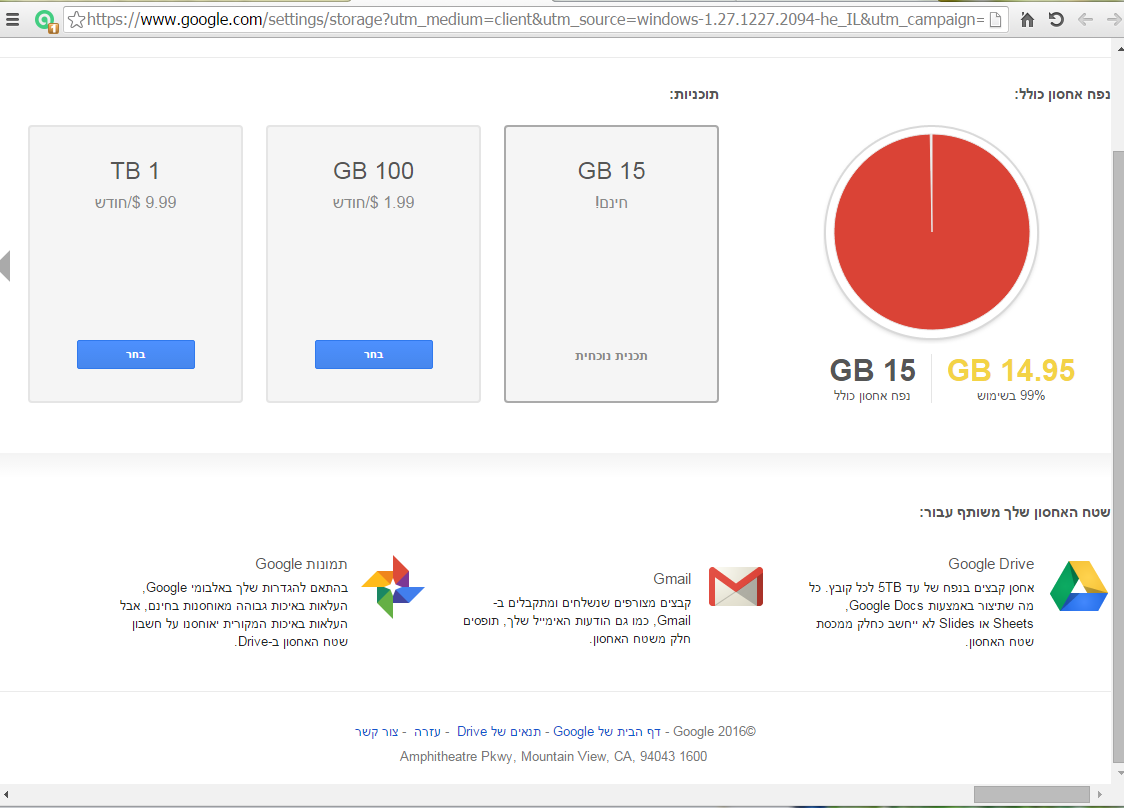Click the yellow 14.95 GB used value

1011,371
